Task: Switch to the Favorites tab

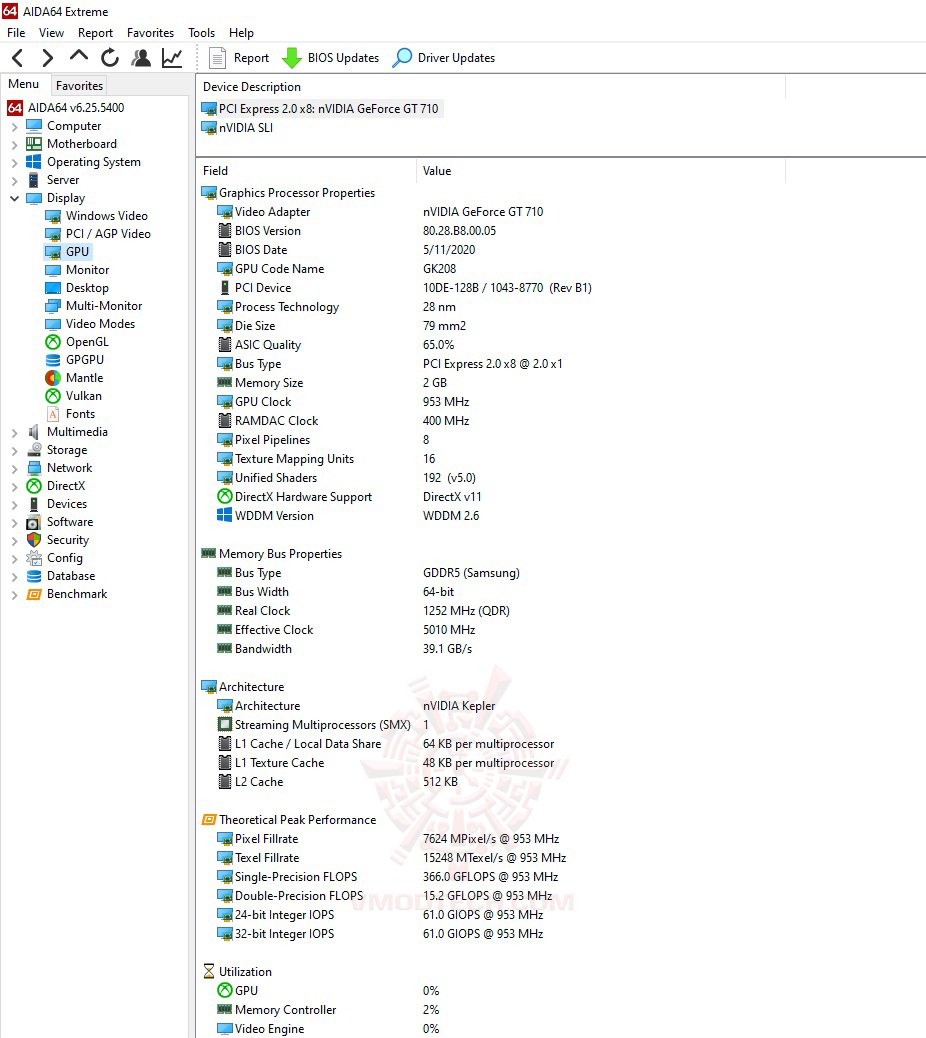Action: (x=78, y=86)
